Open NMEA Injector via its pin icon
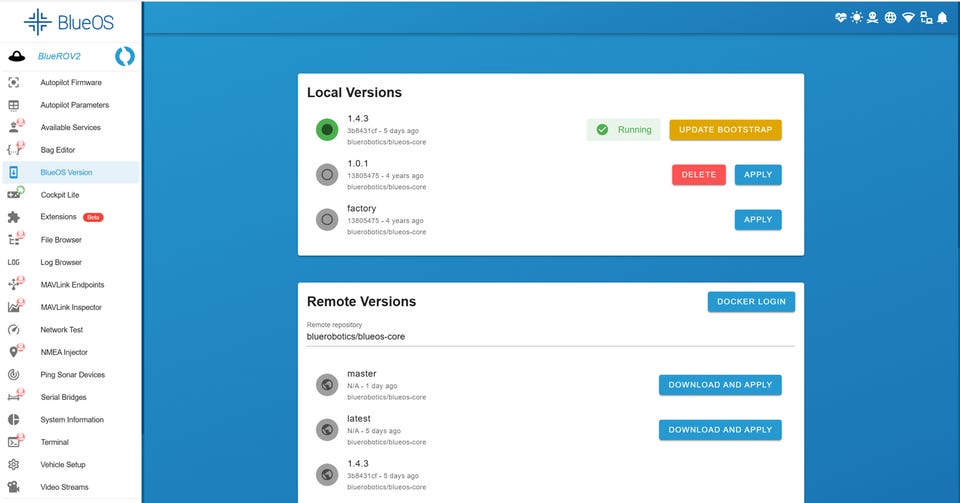The height and width of the screenshot is (503, 960). coord(15,351)
